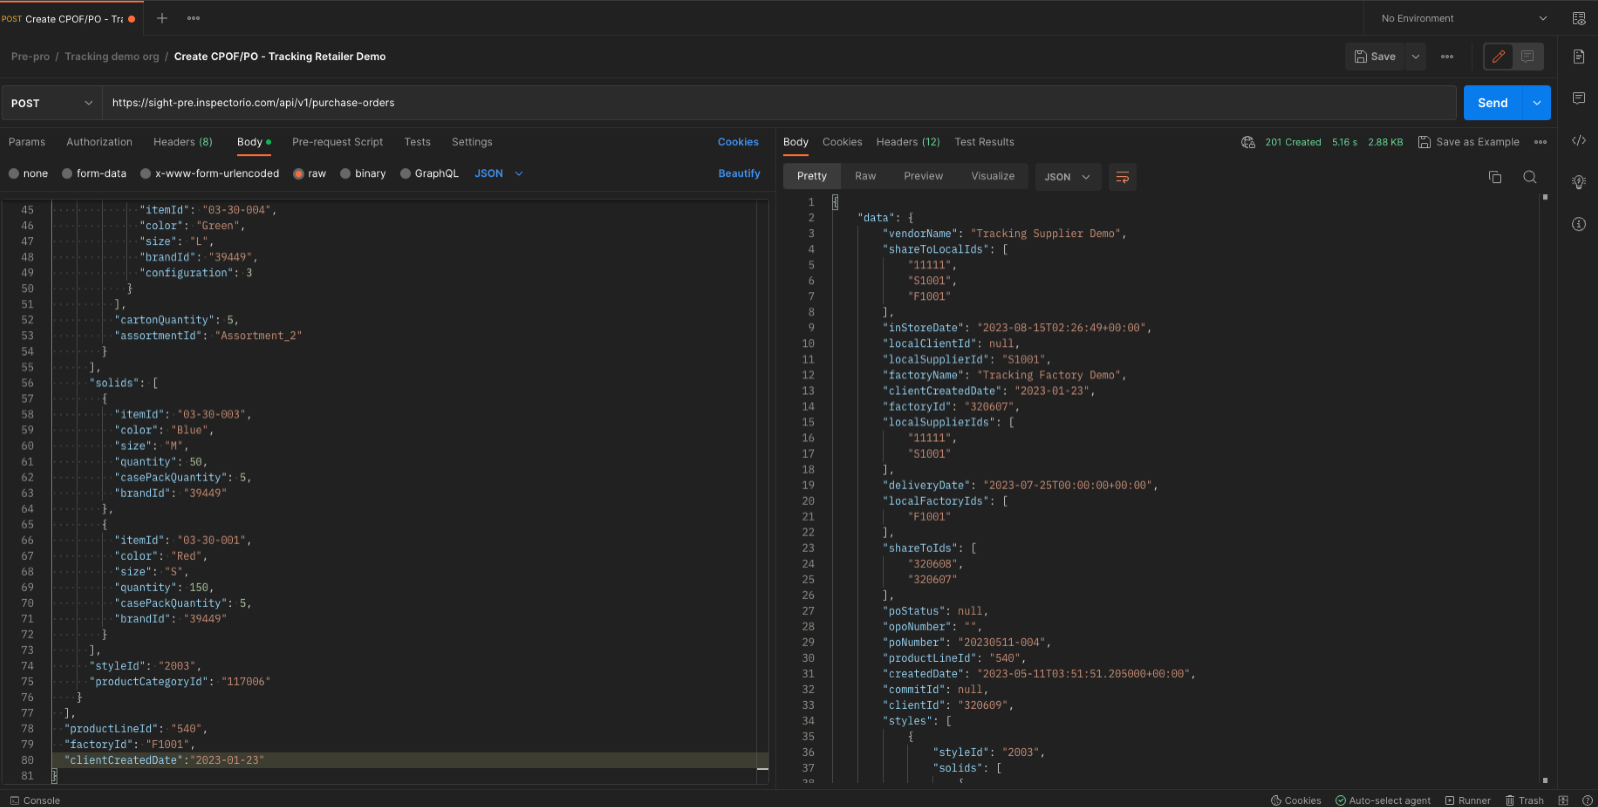1598x807 pixels.
Task: Open help icon in status bar
Action: pyautogui.click(x=1587, y=800)
